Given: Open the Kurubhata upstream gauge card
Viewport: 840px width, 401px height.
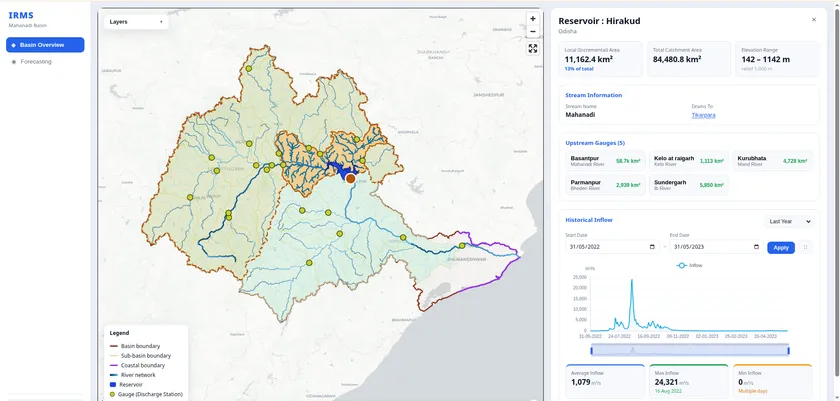Looking at the screenshot, I should (772, 161).
